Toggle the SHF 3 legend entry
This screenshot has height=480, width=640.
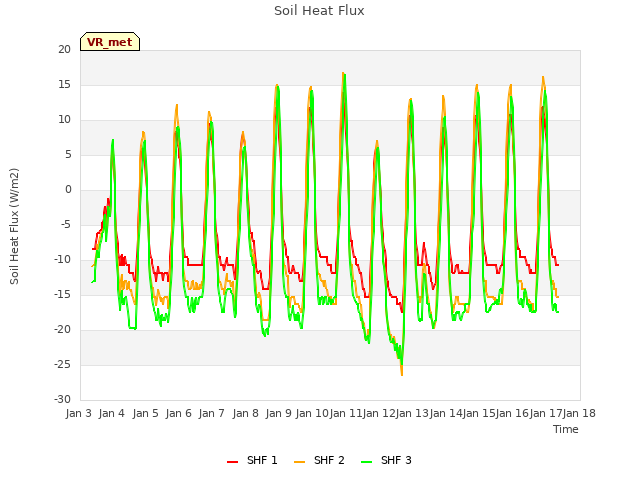(386, 460)
